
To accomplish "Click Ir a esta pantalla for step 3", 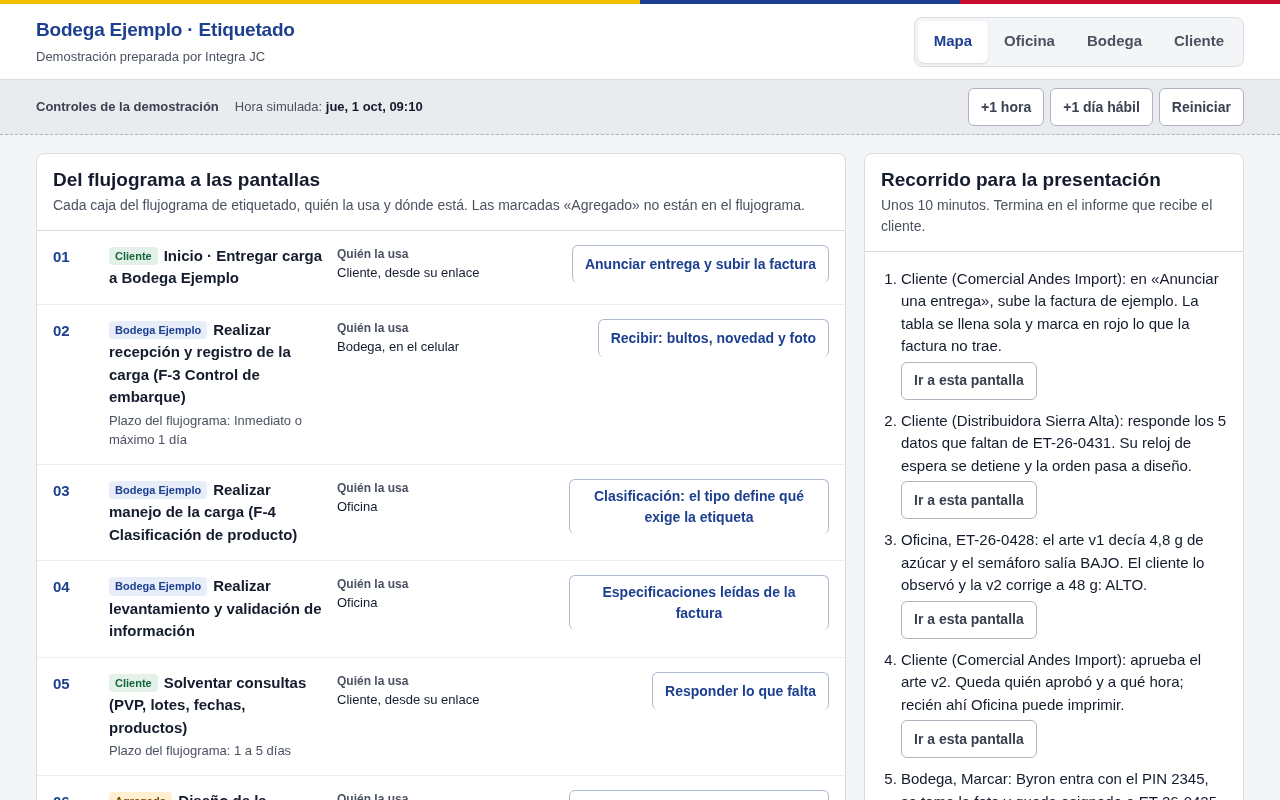I will (x=969, y=620).
